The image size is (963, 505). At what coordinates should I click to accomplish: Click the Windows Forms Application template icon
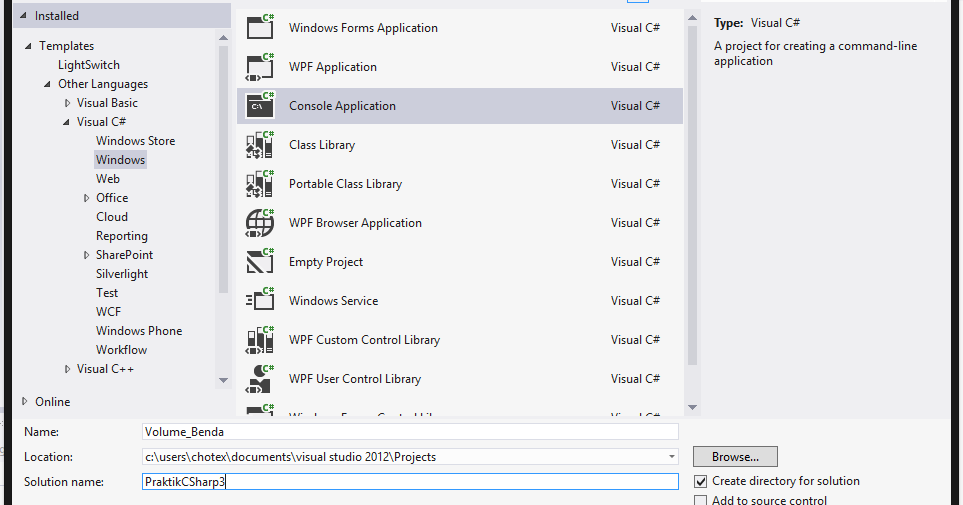(x=260, y=28)
